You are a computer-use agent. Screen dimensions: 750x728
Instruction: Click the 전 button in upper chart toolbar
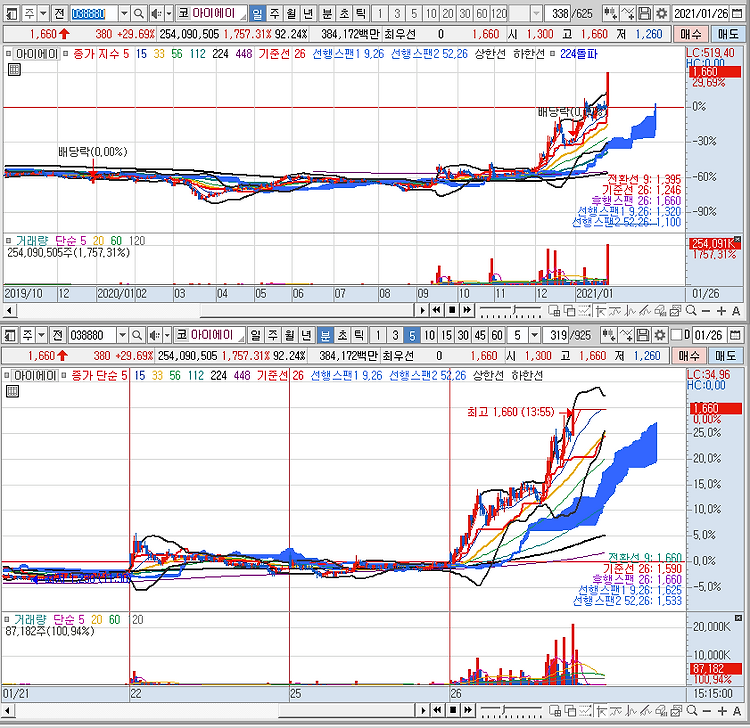tap(59, 13)
